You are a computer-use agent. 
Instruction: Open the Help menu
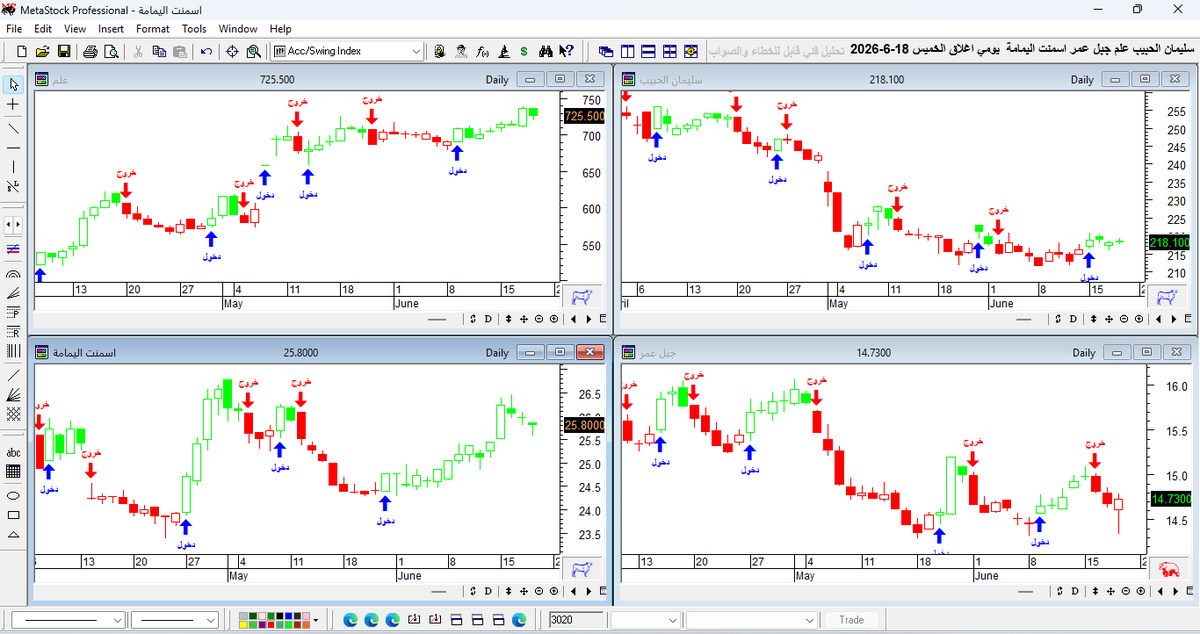tap(281, 29)
